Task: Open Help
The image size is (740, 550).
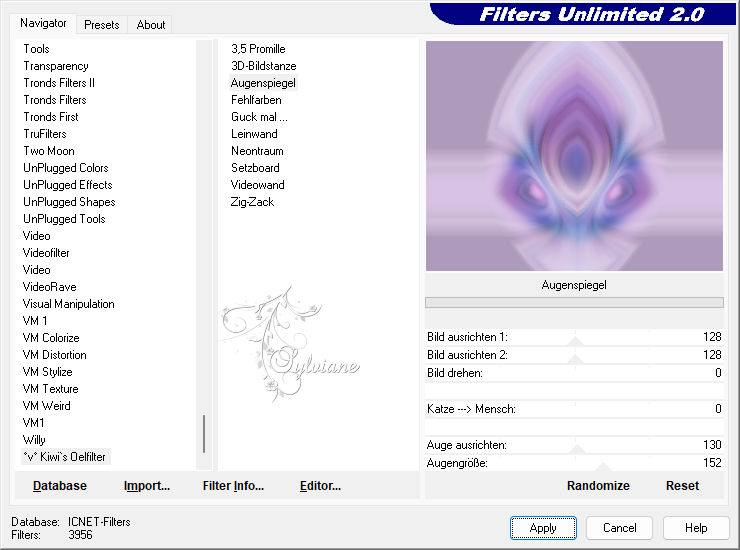Action: tap(696, 528)
